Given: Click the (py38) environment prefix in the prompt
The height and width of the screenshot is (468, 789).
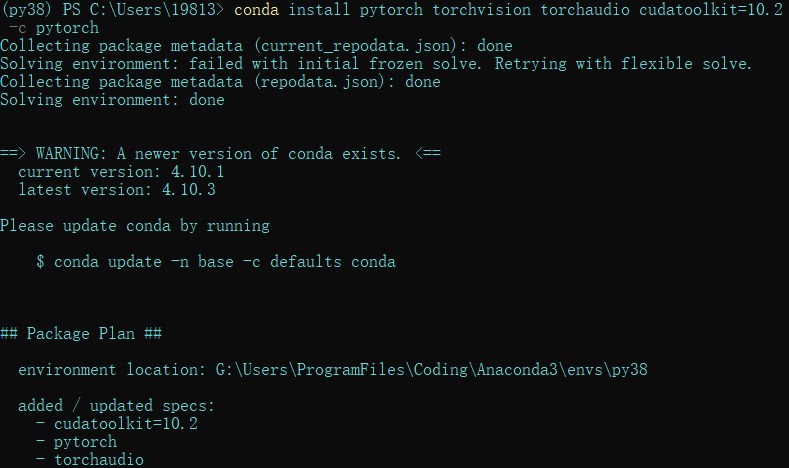Looking at the screenshot, I should [22, 10].
